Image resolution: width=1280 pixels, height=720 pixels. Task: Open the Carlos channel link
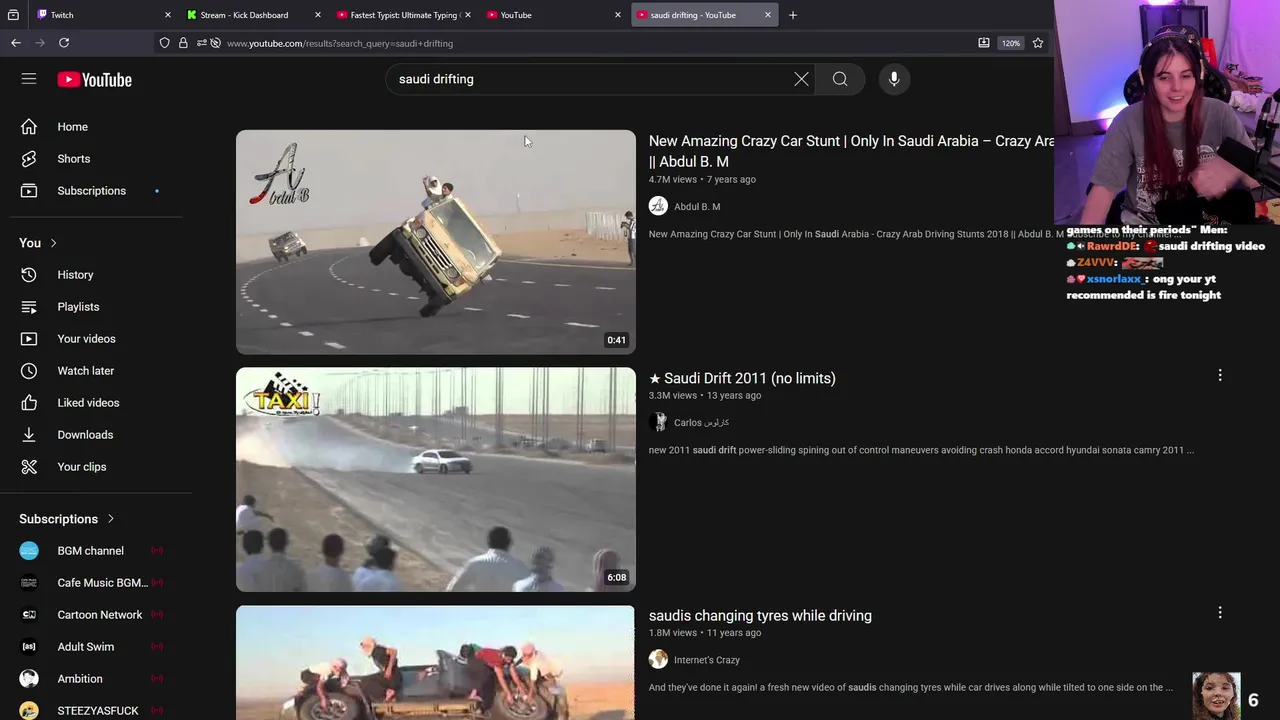(701, 423)
